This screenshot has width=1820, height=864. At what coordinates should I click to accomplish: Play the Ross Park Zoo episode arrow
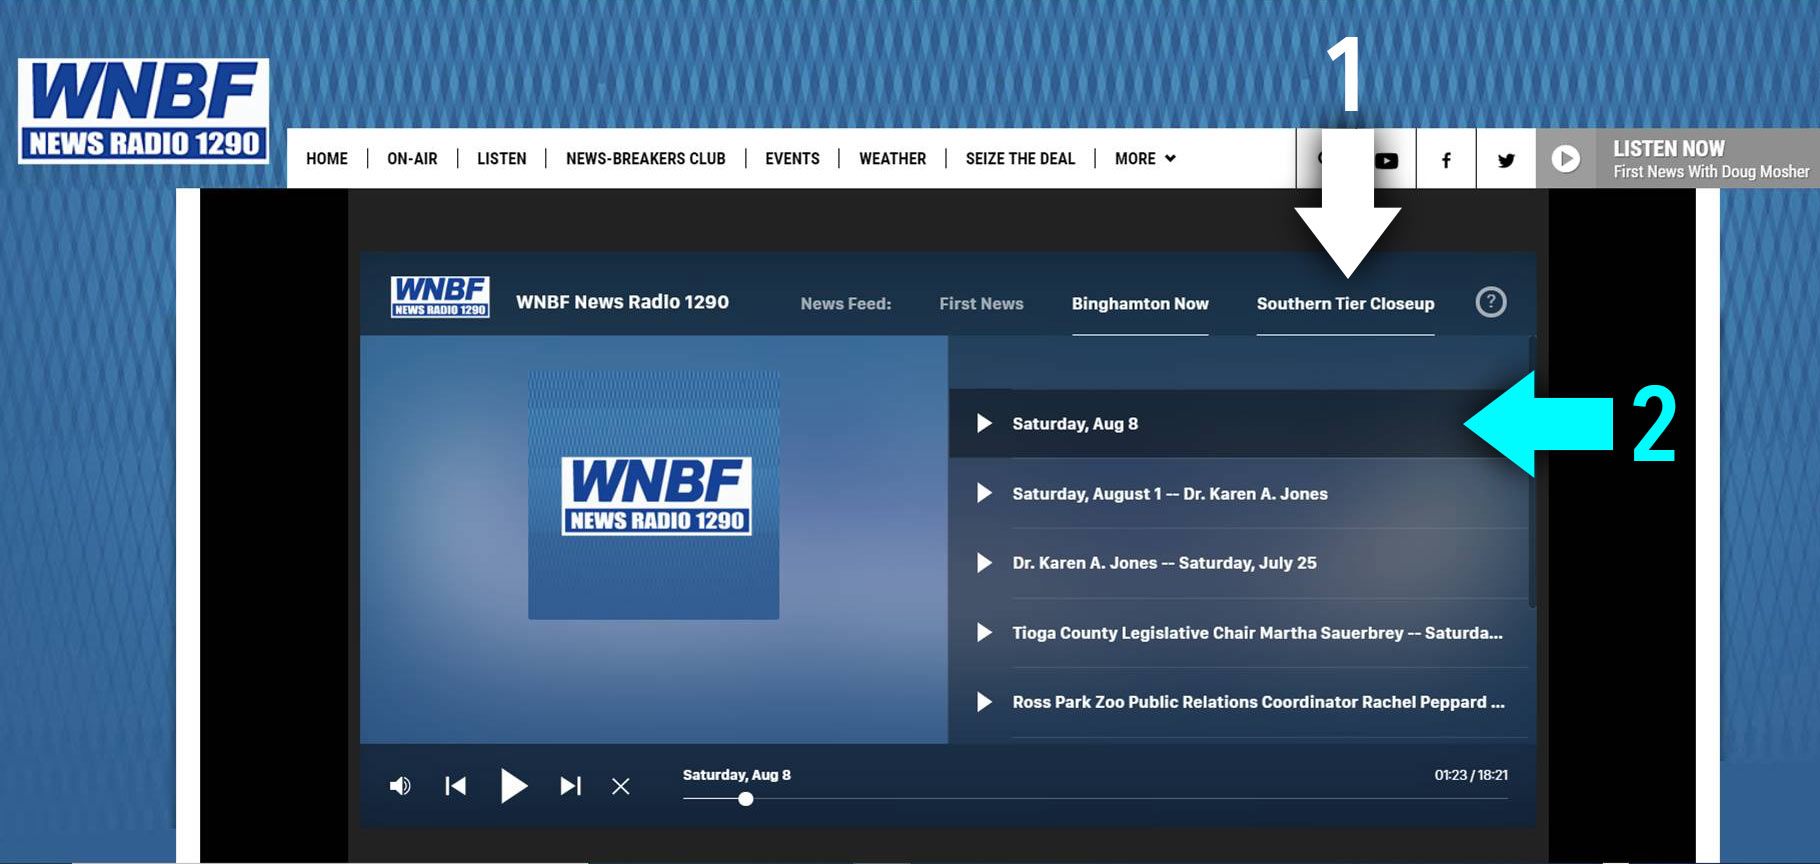984,702
